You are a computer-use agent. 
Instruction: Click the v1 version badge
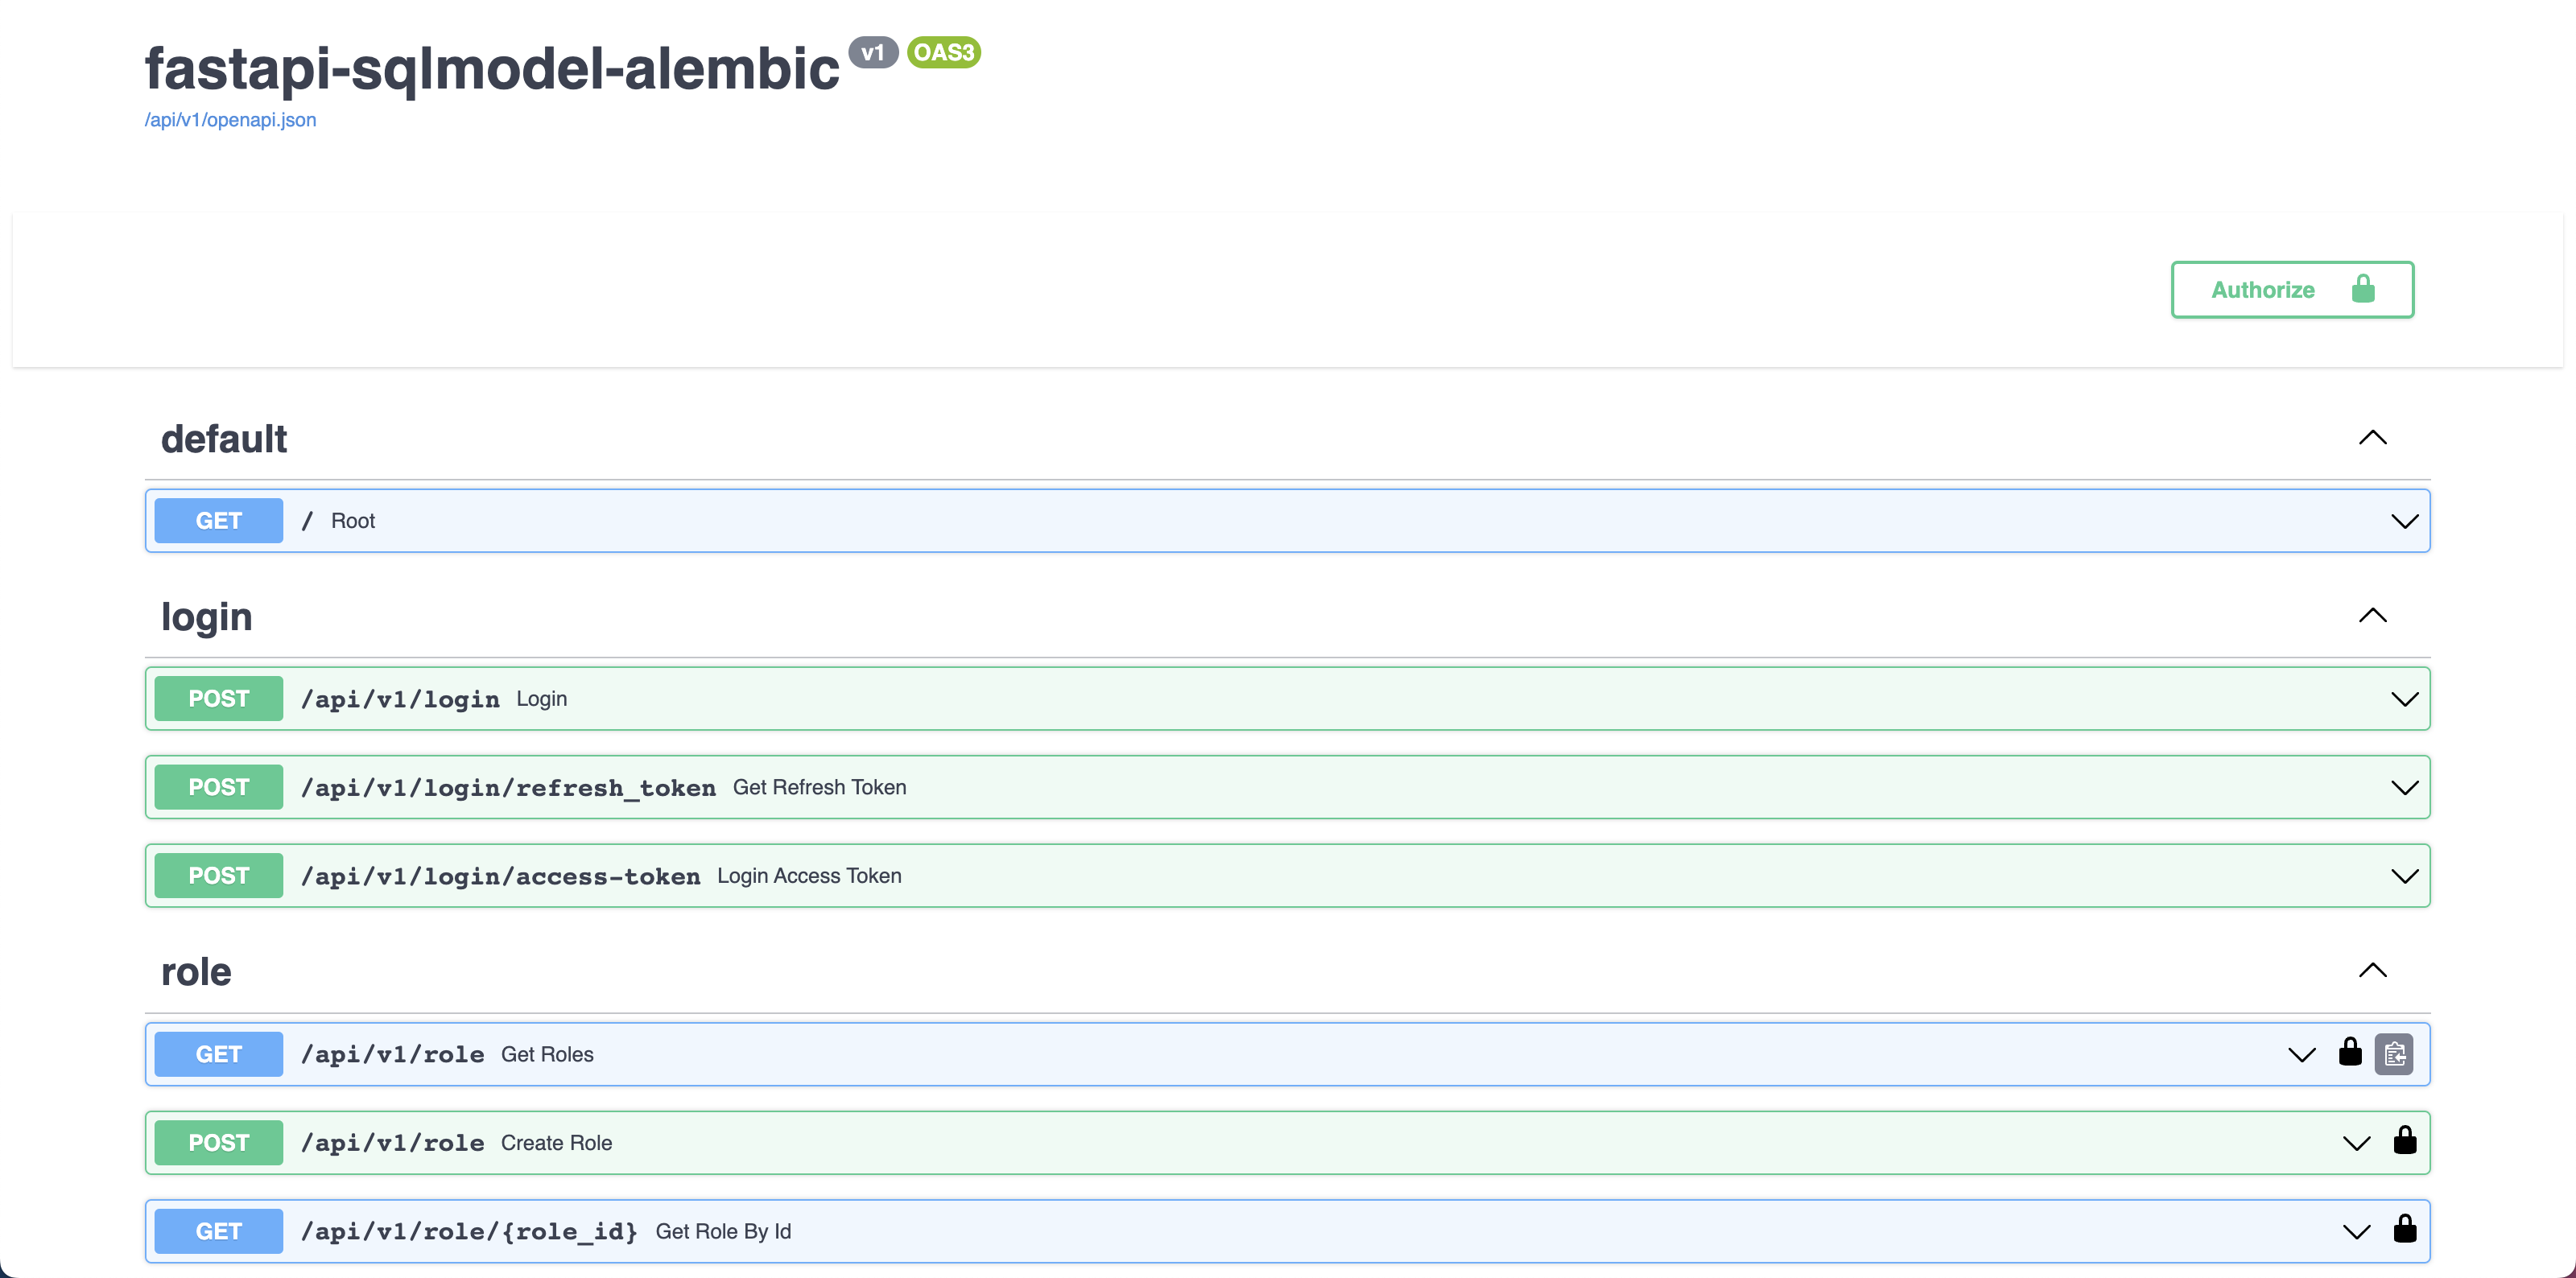coord(873,52)
